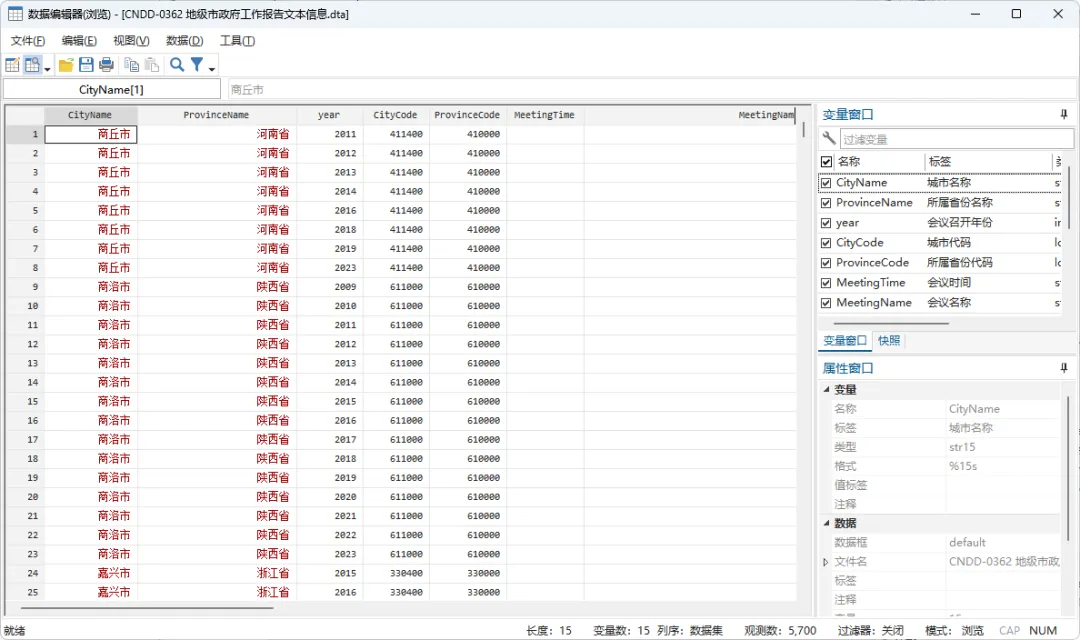The height and width of the screenshot is (640, 1080).
Task: Switch to the 快照 tab
Action: click(x=889, y=340)
